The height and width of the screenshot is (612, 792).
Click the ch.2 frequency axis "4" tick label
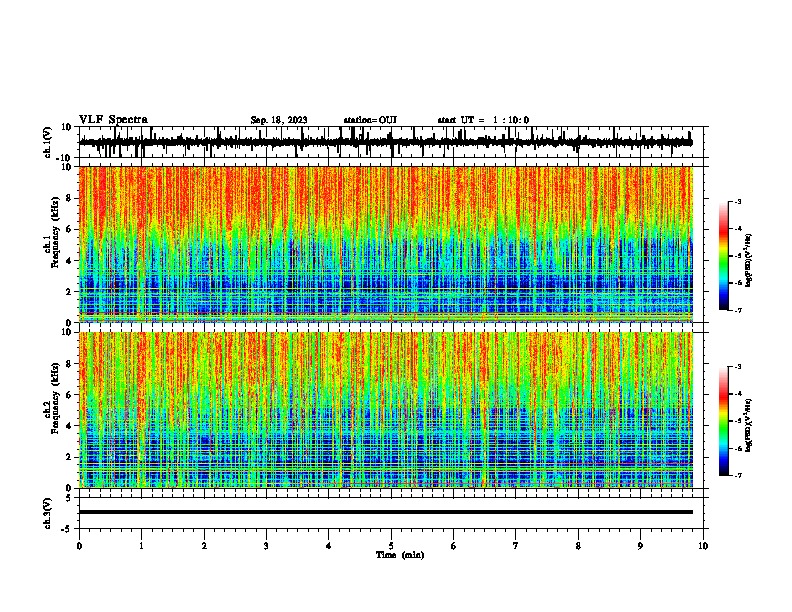[x=70, y=426]
